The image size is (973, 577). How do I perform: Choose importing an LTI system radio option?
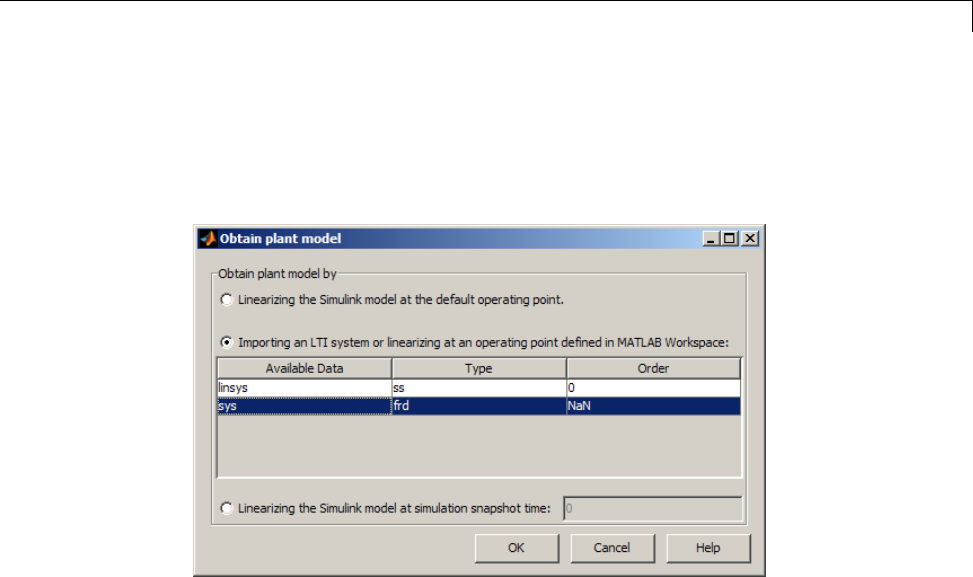click(x=226, y=342)
